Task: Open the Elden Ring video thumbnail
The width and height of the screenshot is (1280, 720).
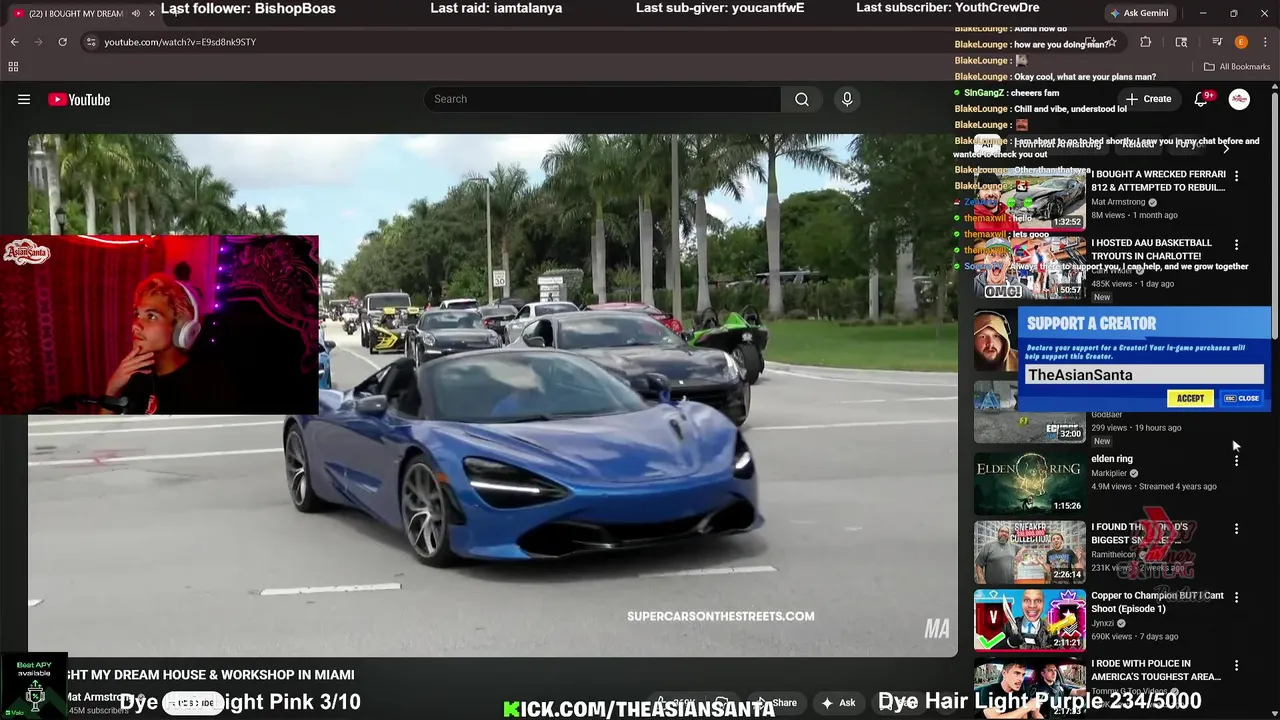Action: click(1029, 484)
